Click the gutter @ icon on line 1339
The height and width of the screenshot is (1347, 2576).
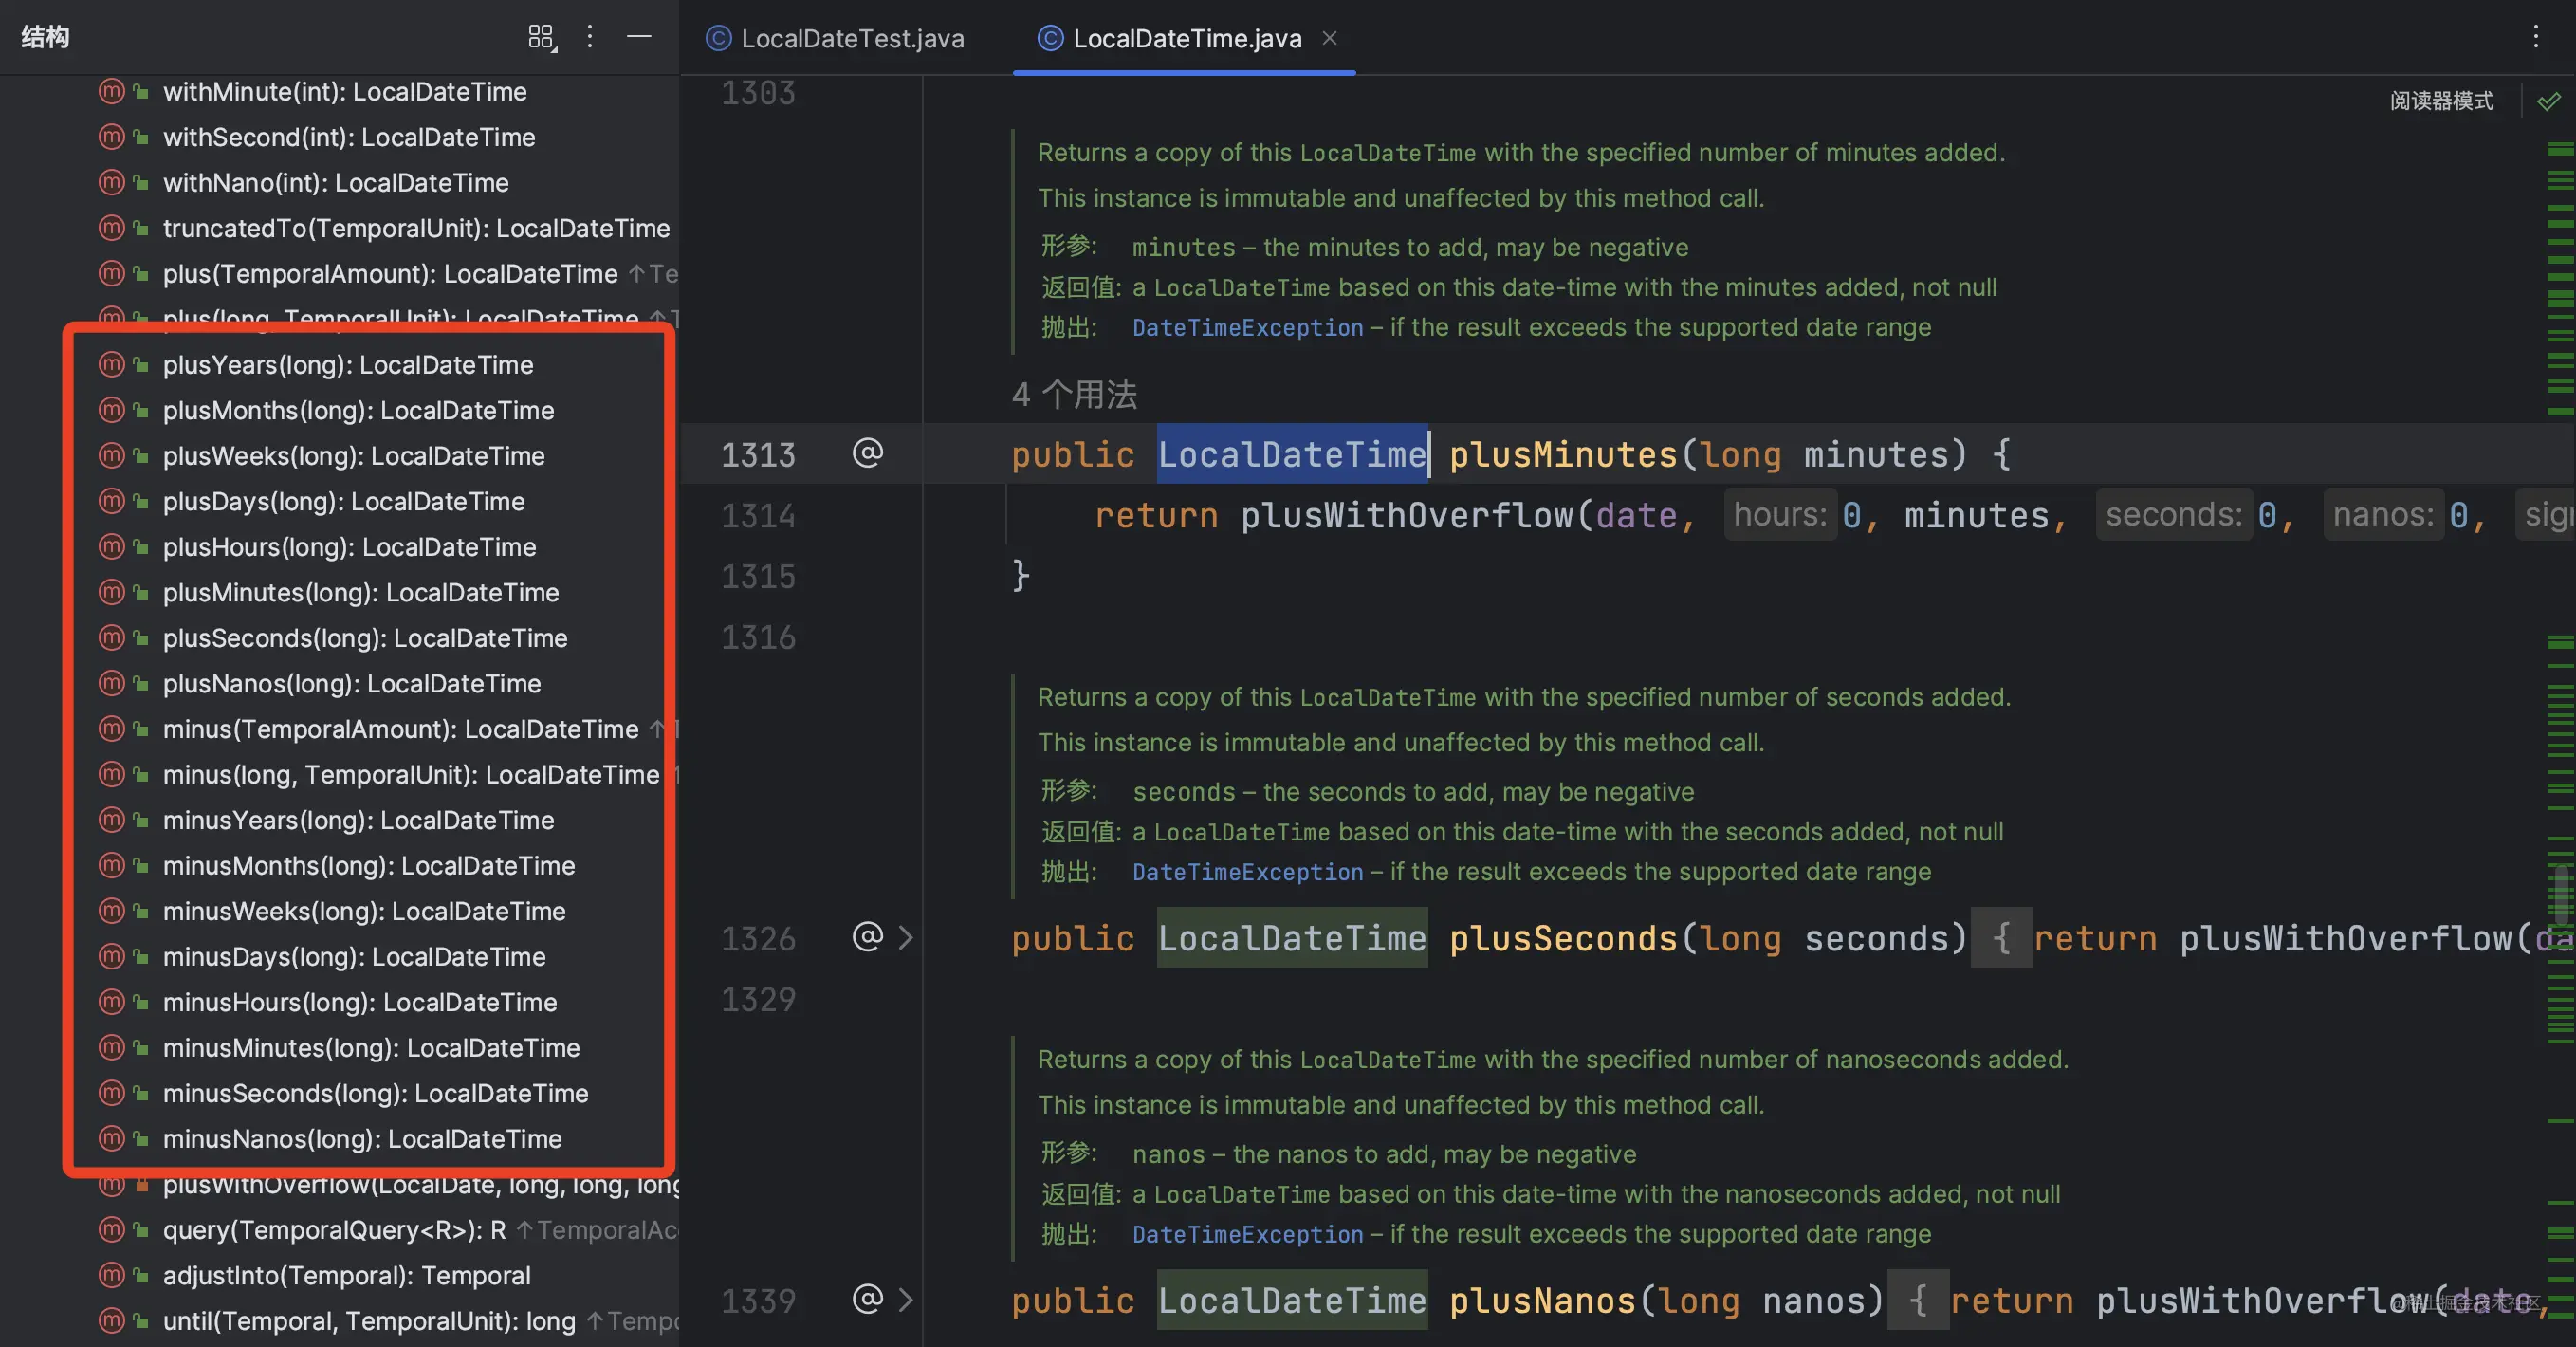867,1299
